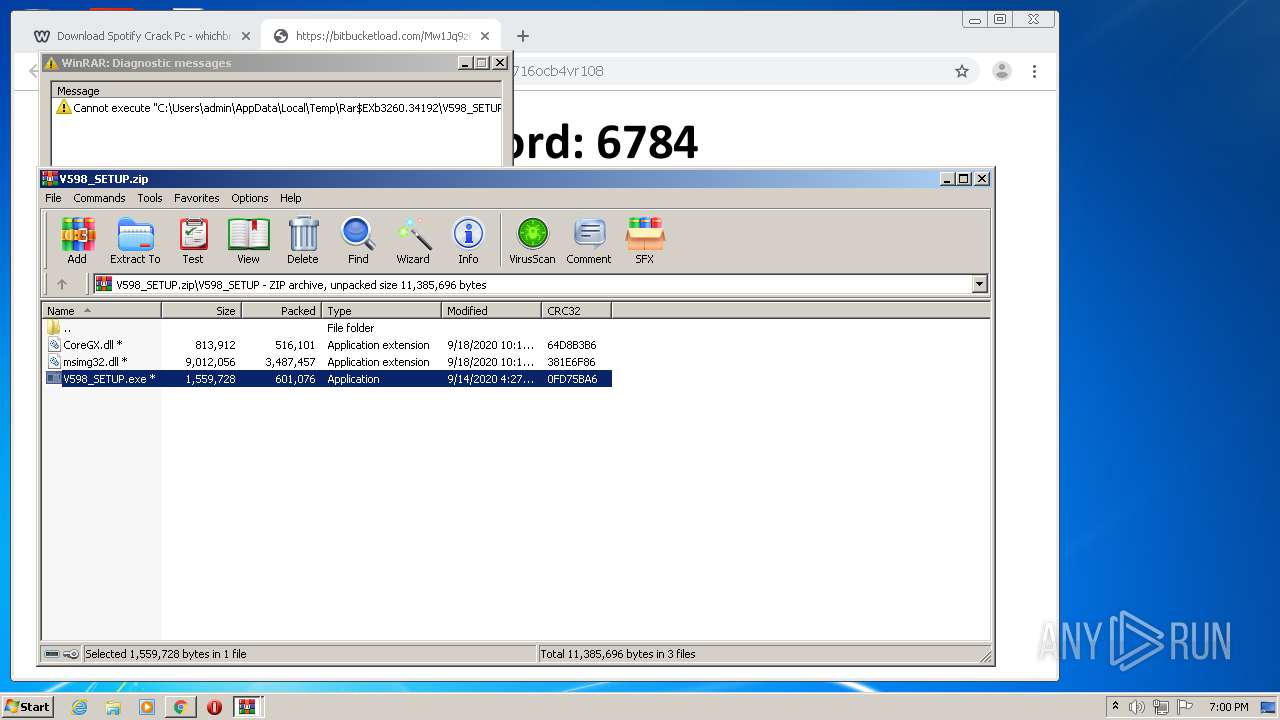Open Chrome profile avatar icon
The width and height of the screenshot is (1280, 720).
pos(1001,71)
